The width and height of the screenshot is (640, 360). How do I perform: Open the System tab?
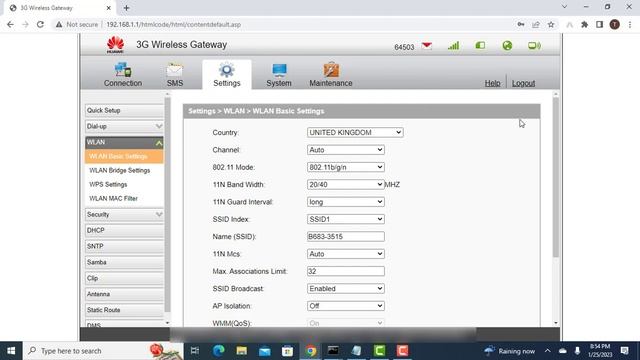click(x=279, y=75)
